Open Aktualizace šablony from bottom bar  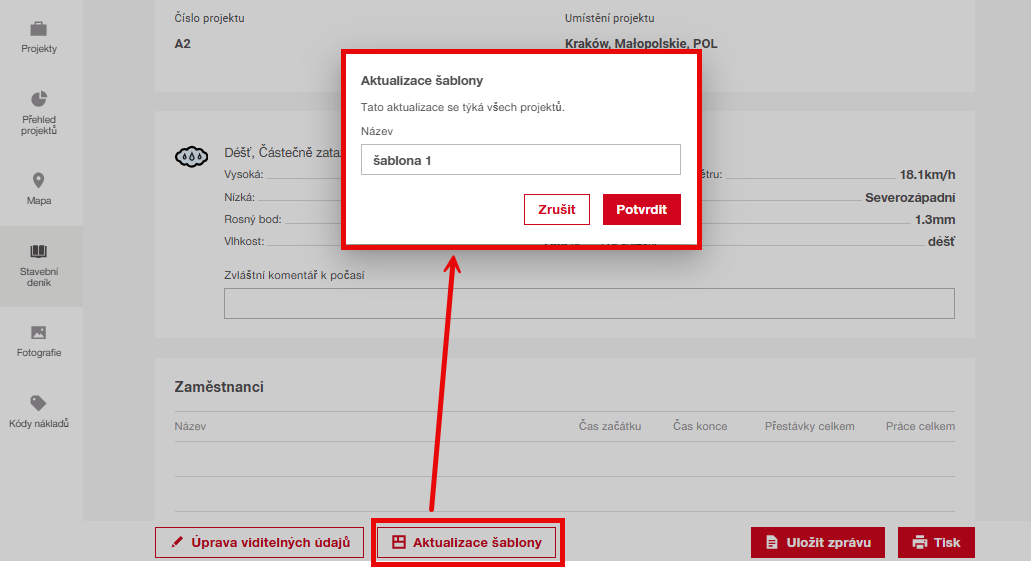point(467,542)
